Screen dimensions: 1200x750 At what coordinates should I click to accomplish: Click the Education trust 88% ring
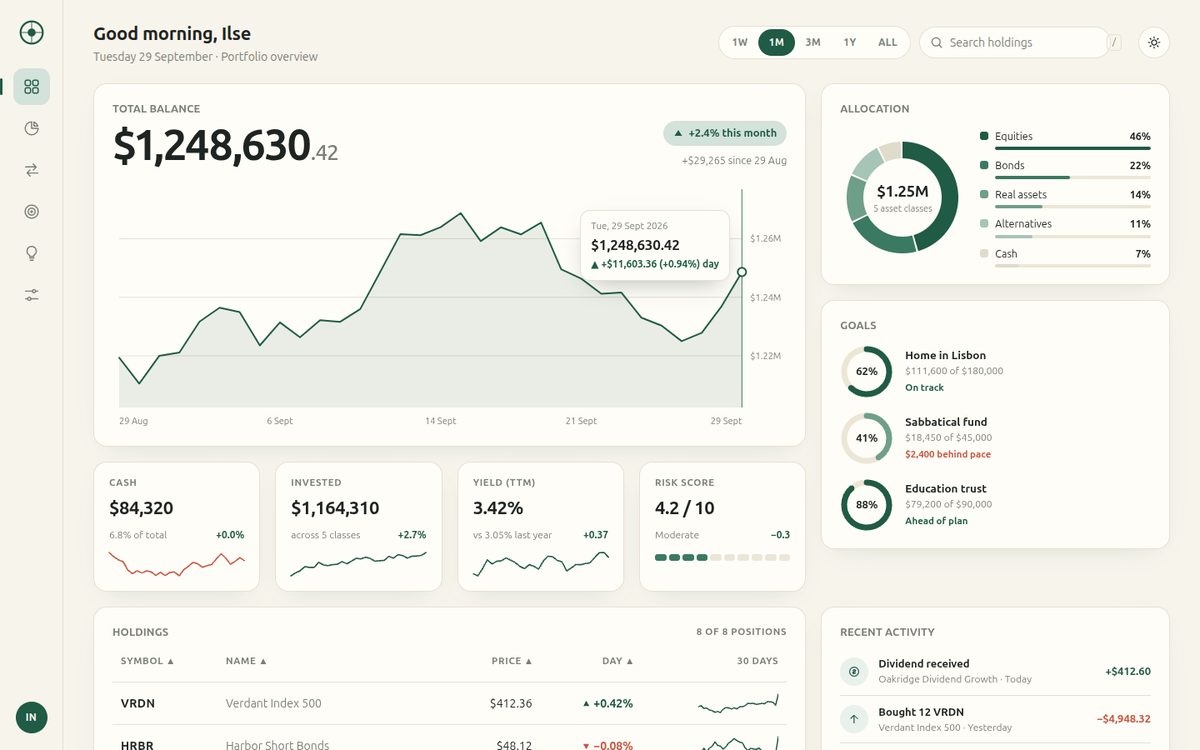coord(866,505)
